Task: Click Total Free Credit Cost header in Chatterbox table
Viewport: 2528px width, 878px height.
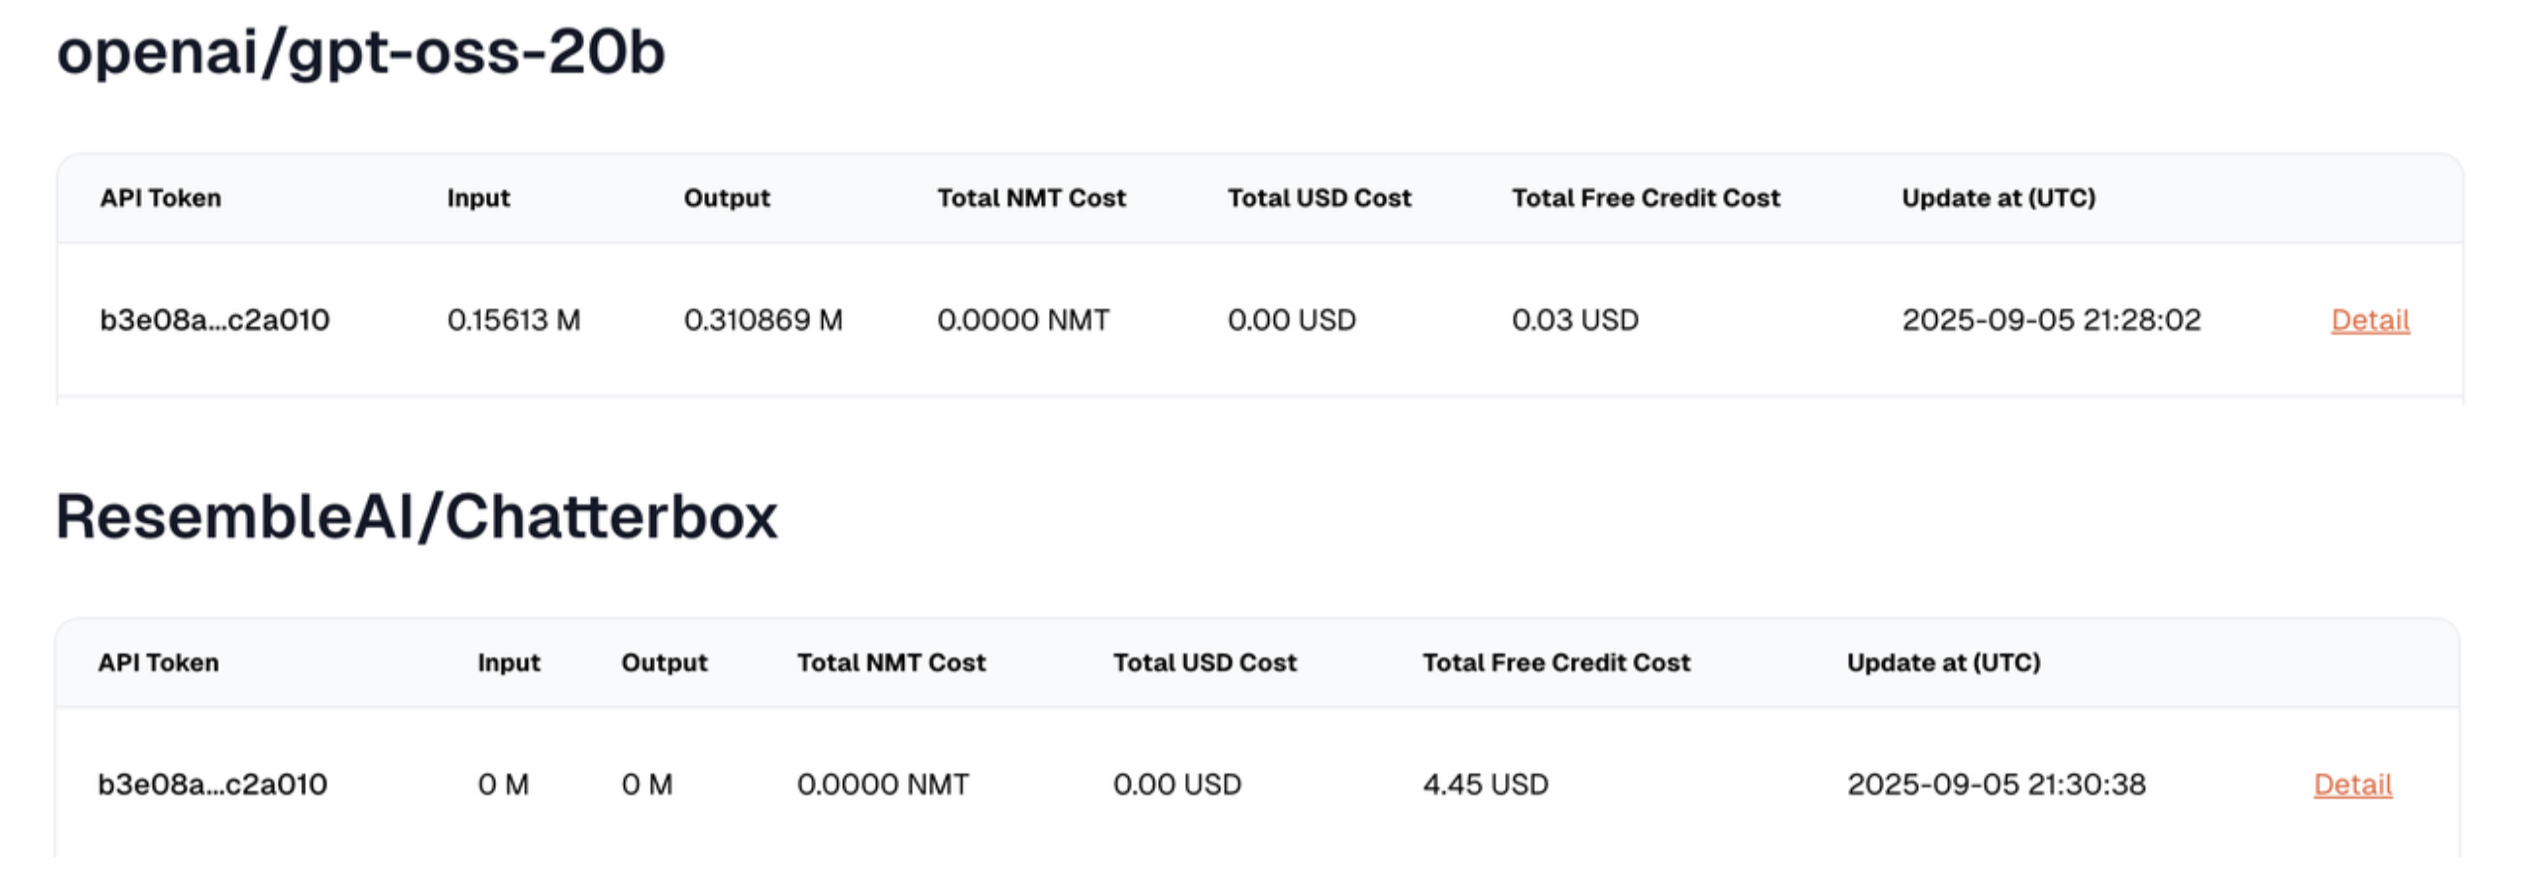Action: tap(1557, 662)
